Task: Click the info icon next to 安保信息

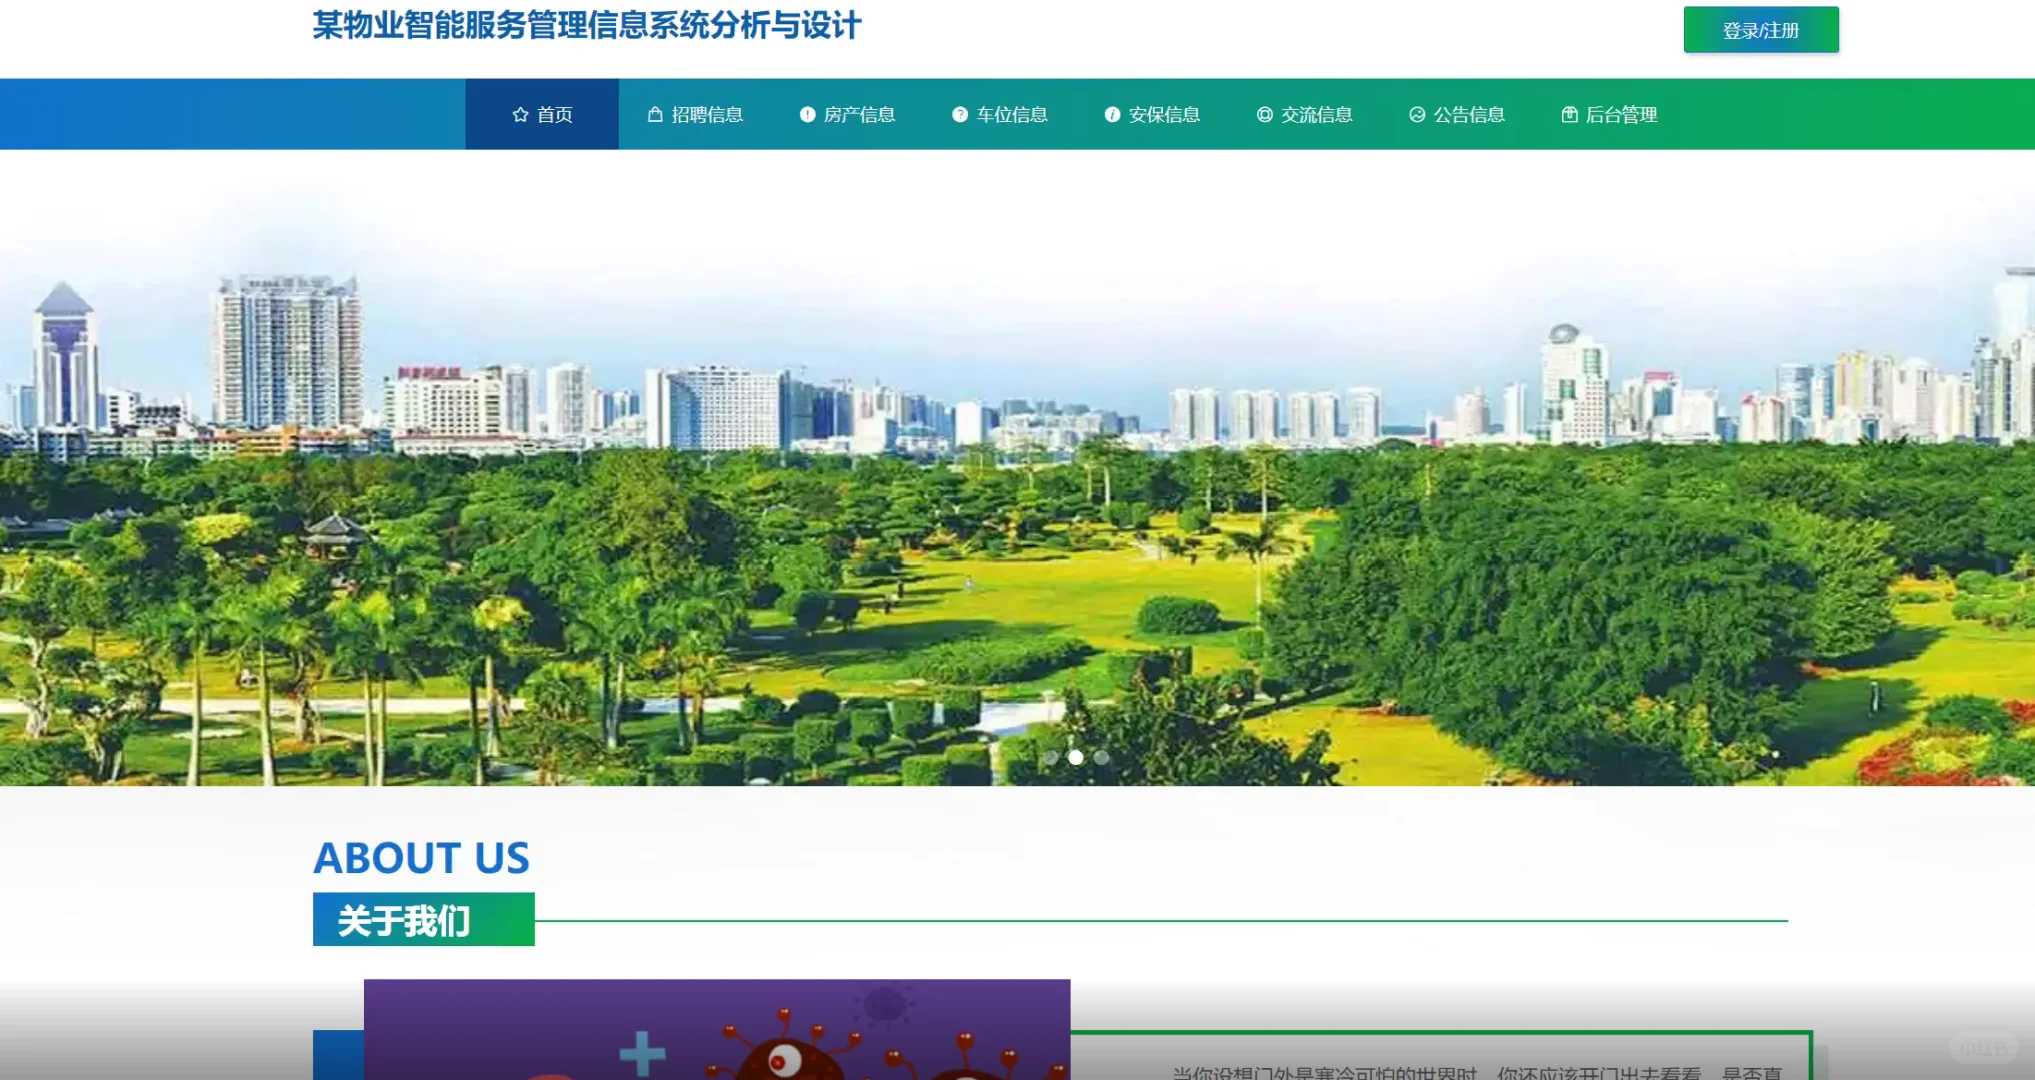Action: click(1112, 114)
